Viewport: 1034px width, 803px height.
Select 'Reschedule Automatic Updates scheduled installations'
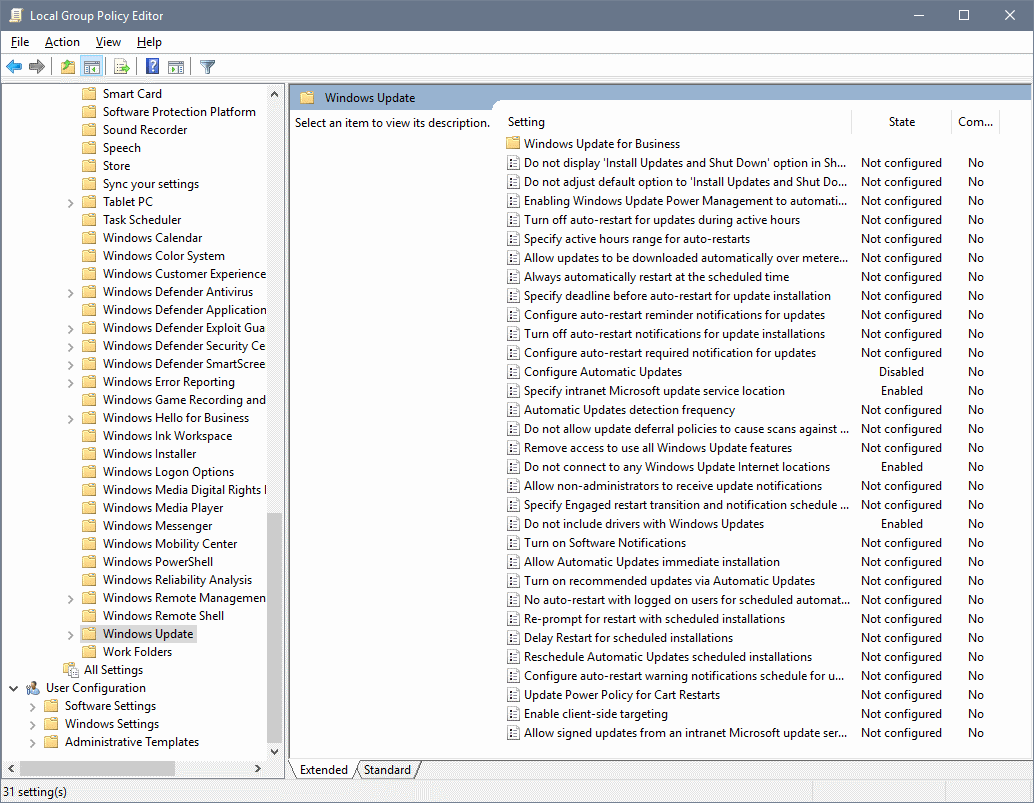tap(667, 657)
